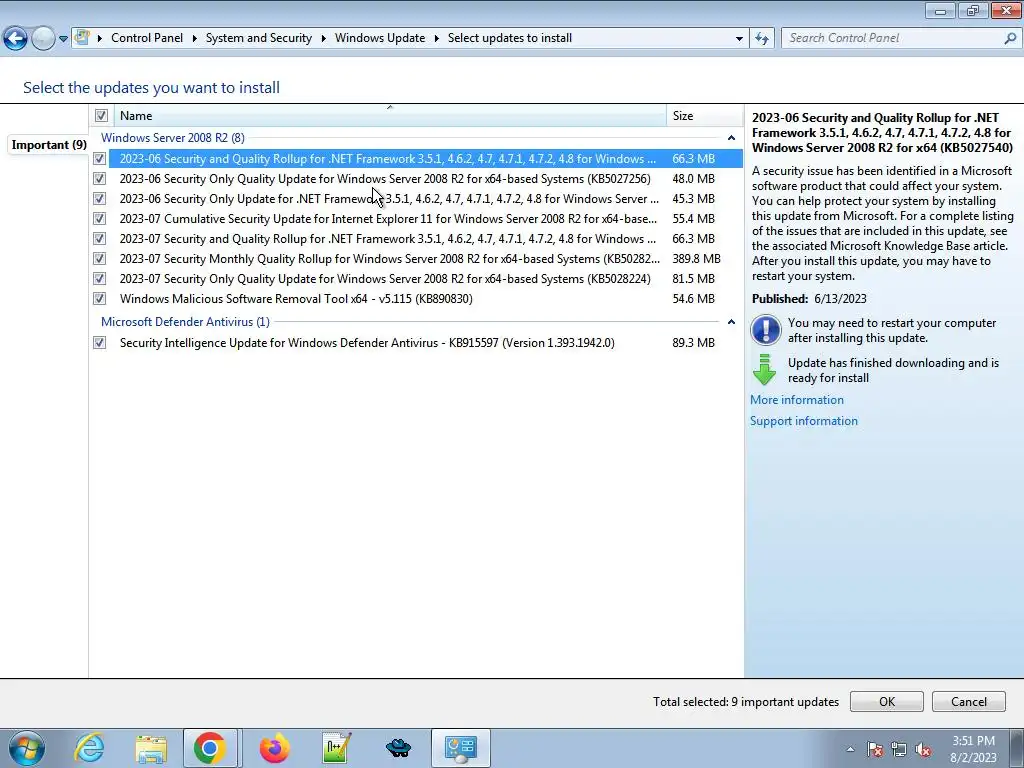Uncheck 2023-06 Security Only Update for .NET

tap(99, 199)
